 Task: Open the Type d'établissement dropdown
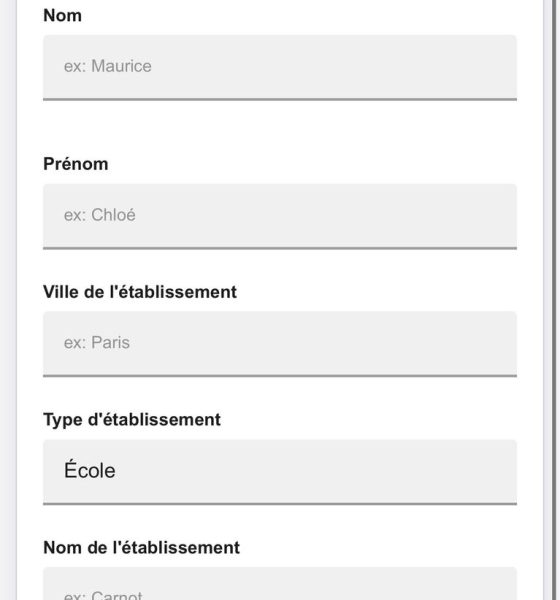click(280, 472)
